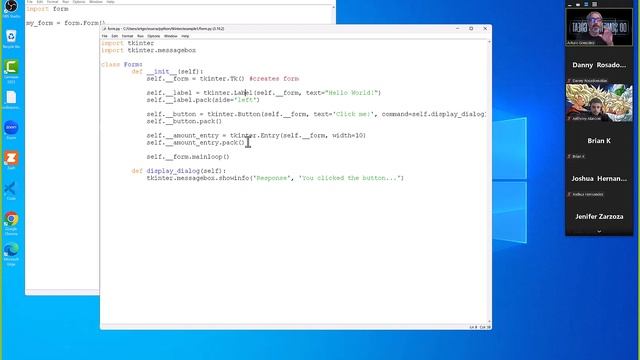This screenshot has height=360, width=640.
Task: Click the 'Response' string in showinfo call
Action: [x=272, y=178]
